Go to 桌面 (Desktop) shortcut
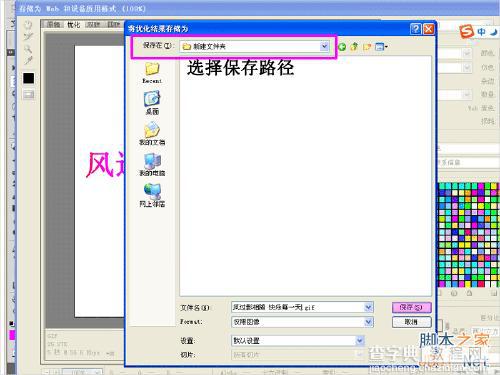The image size is (500, 375). [152, 103]
